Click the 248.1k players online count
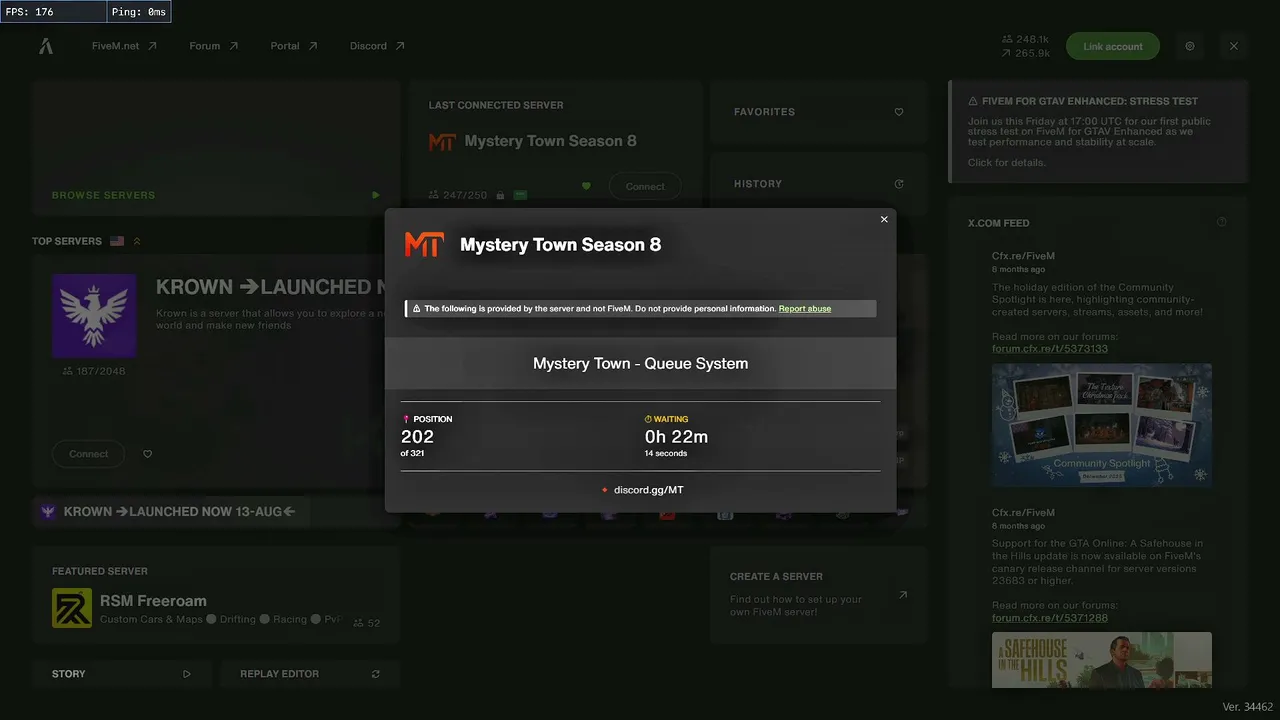Screen dimensions: 1280x720 click(1025, 40)
